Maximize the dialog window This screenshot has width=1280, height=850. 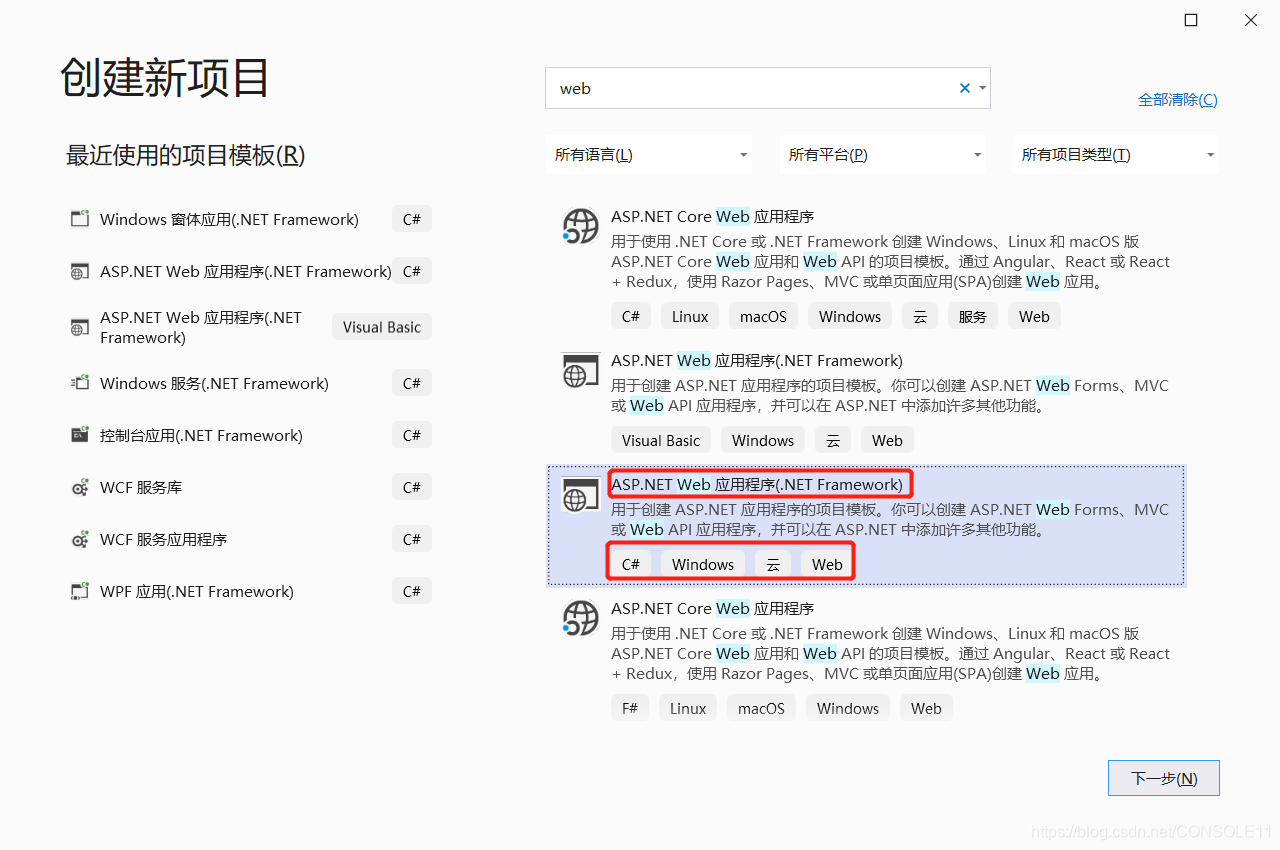coord(1191,20)
